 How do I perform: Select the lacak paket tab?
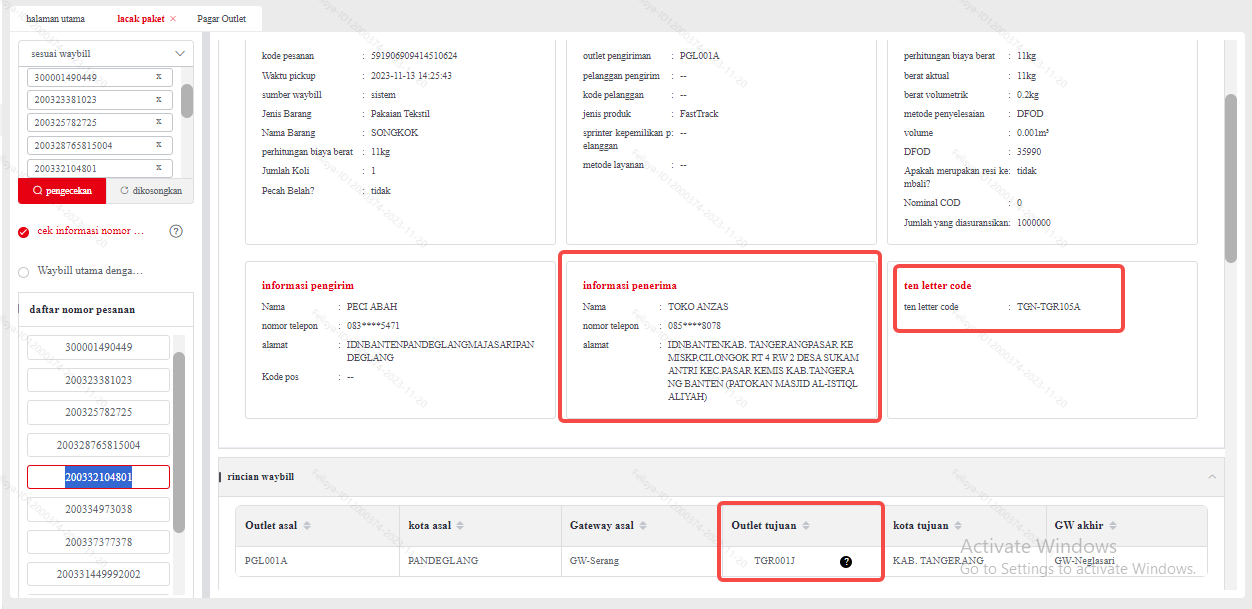pos(141,19)
